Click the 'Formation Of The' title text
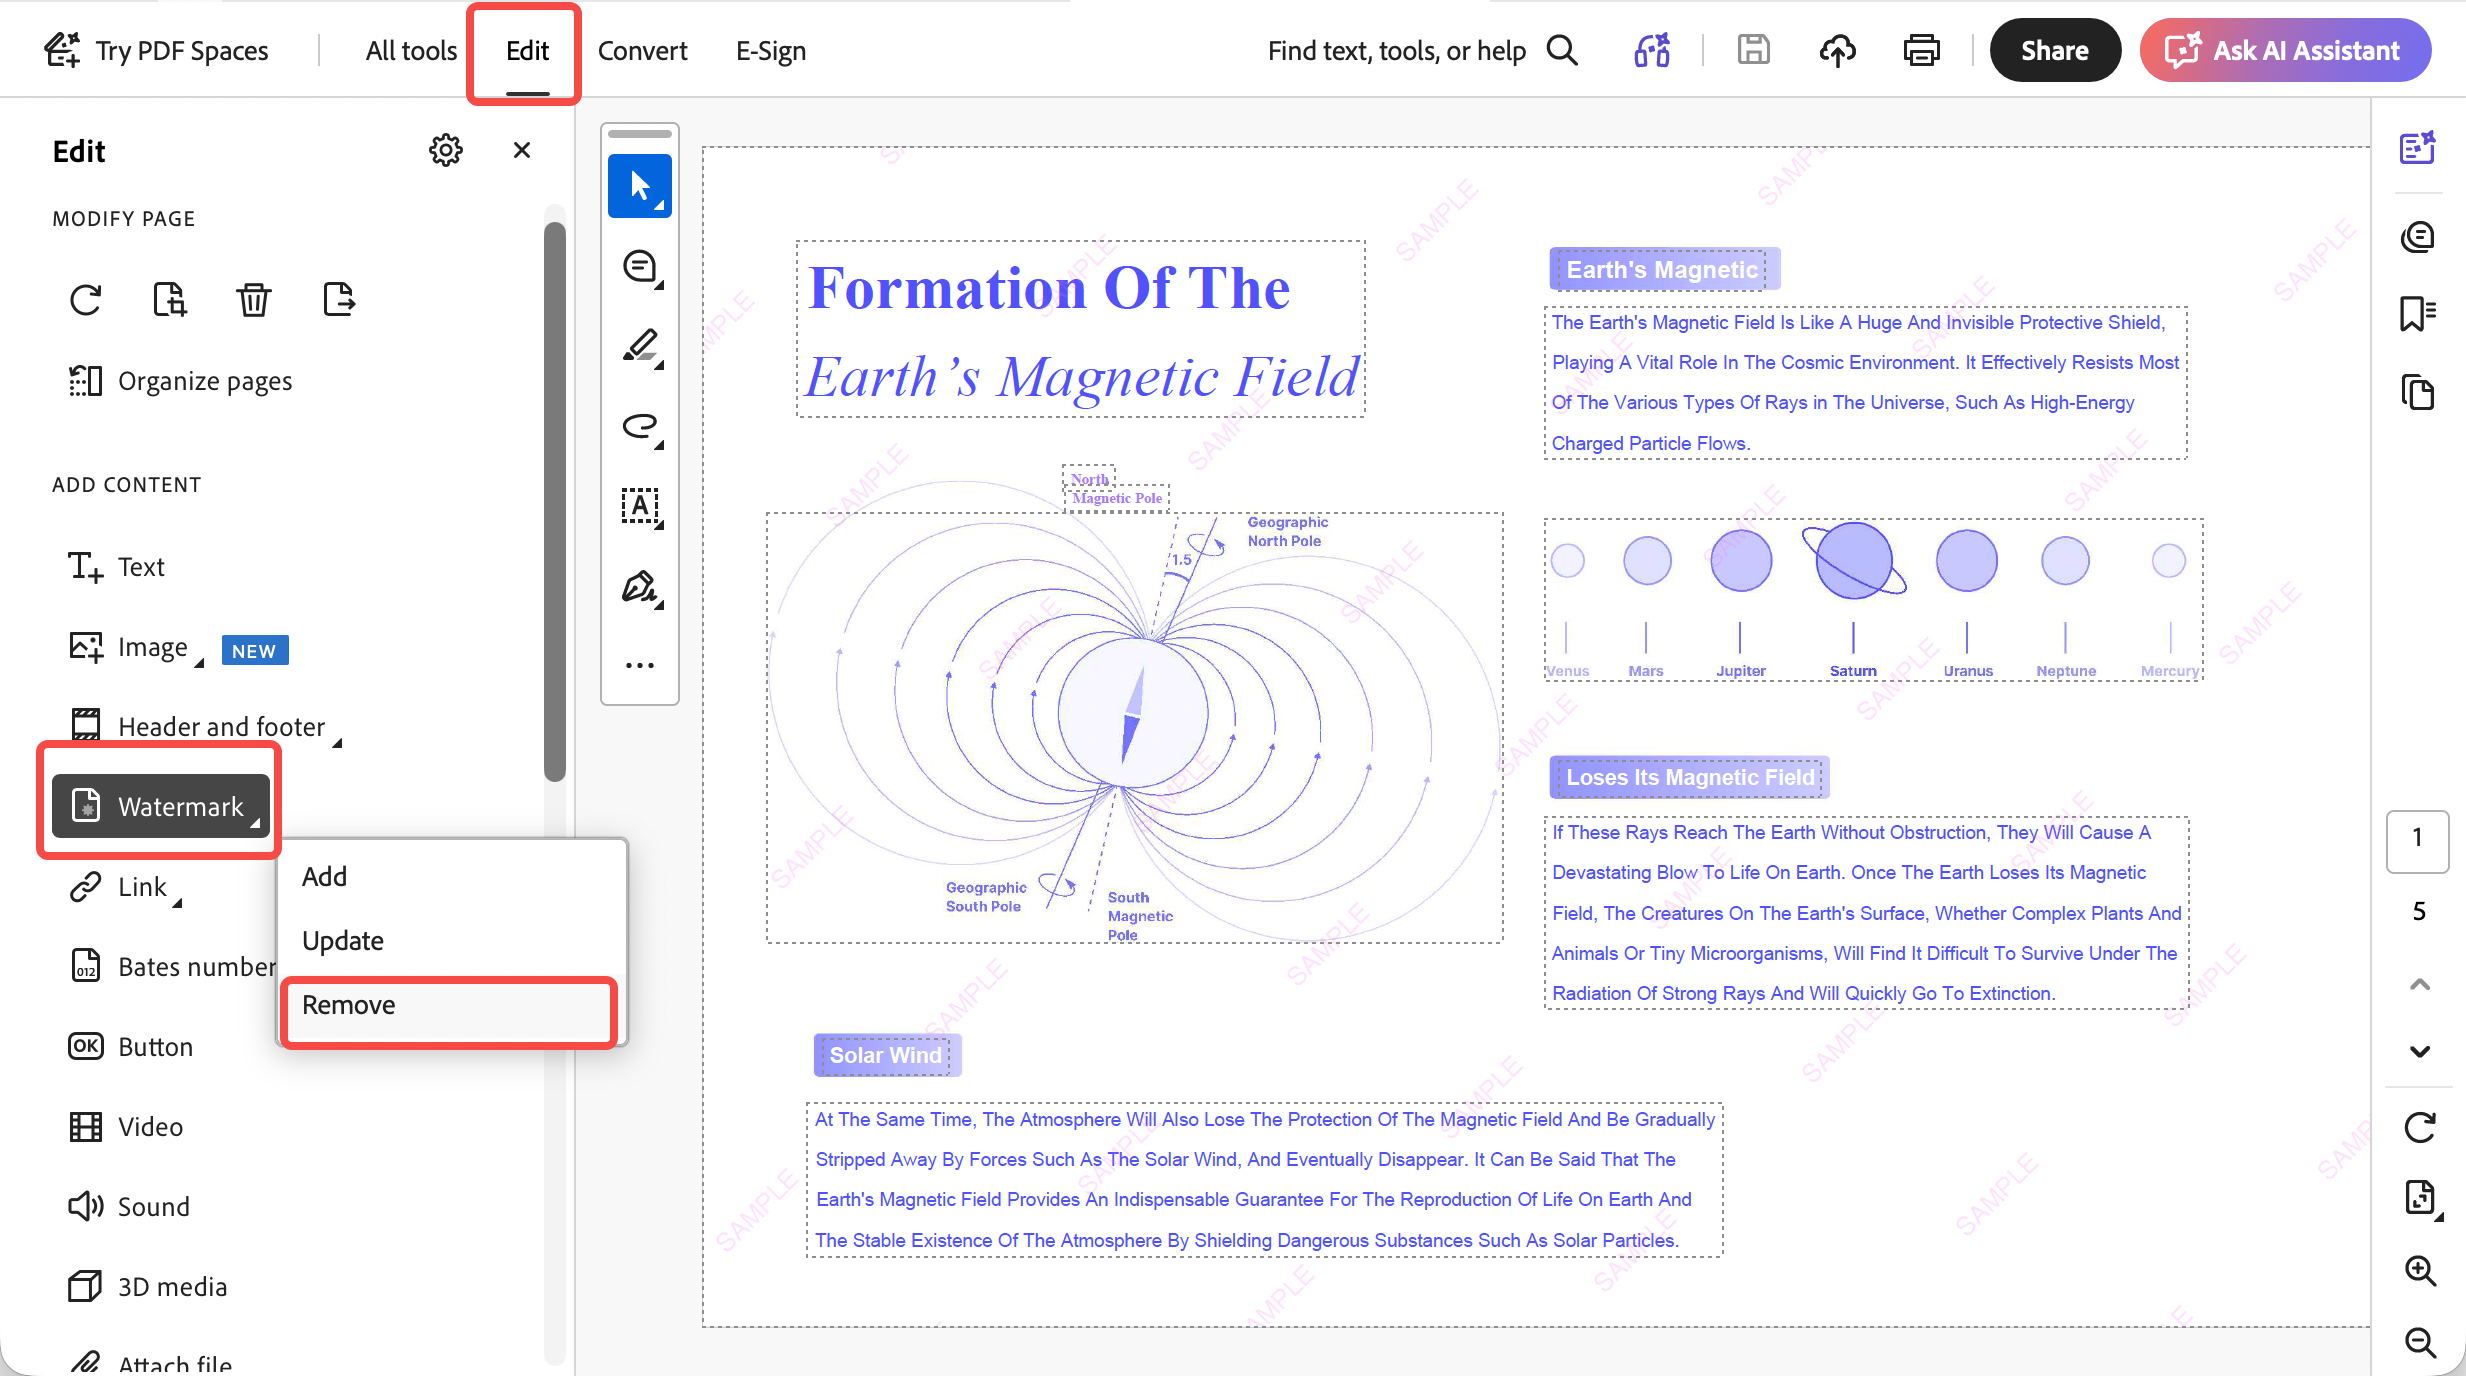2466x1376 pixels. pos(1049,289)
